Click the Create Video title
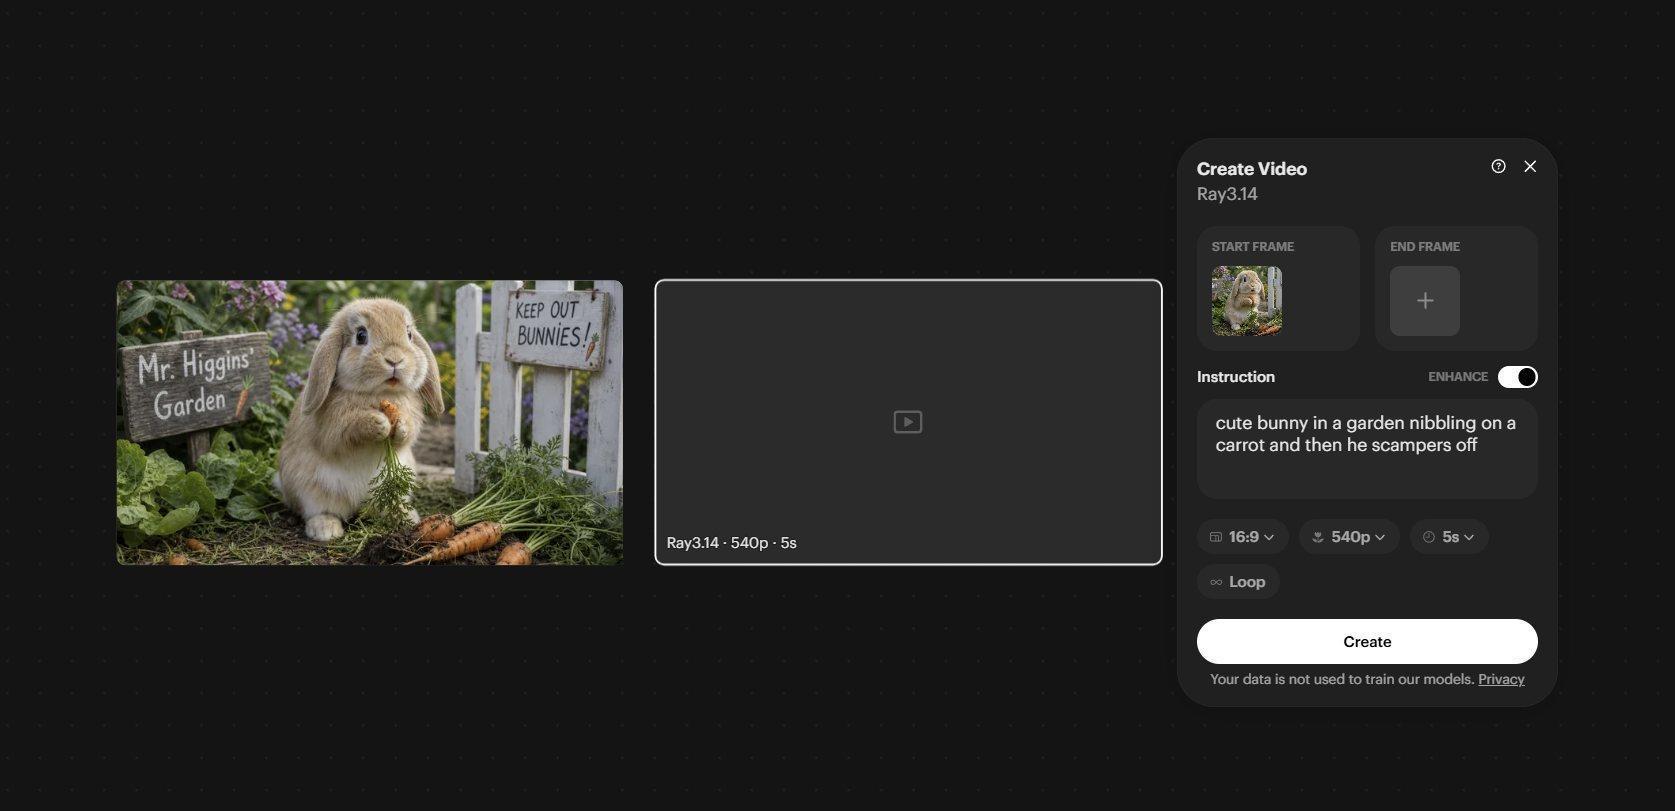 (x=1252, y=169)
